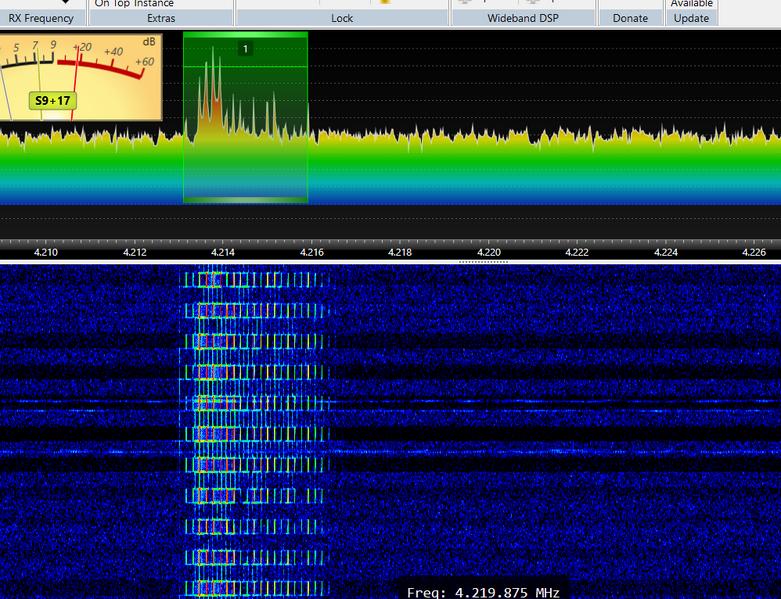The width and height of the screenshot is (781, 599).
Task: Select the Donate ribbon group label
Action: (x=630, y=18)
